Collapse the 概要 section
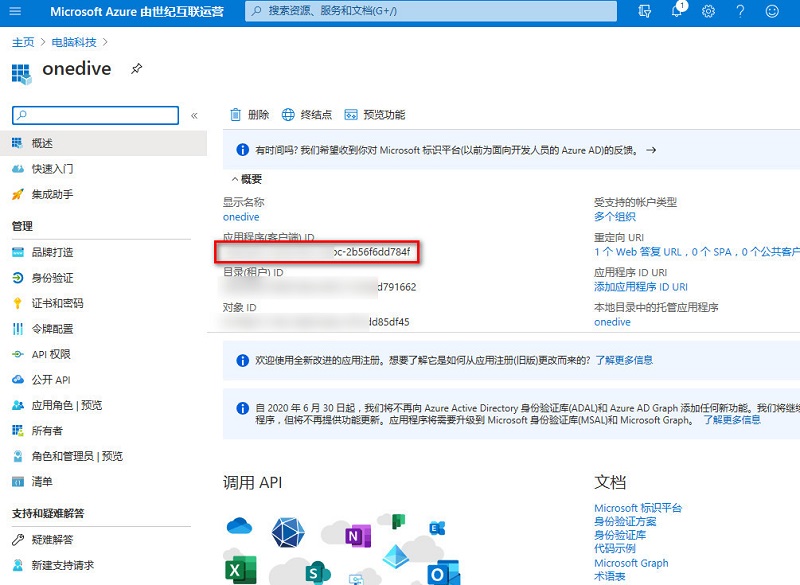The height and width of the screenshot is (585, 800). [x=247, y=179]
